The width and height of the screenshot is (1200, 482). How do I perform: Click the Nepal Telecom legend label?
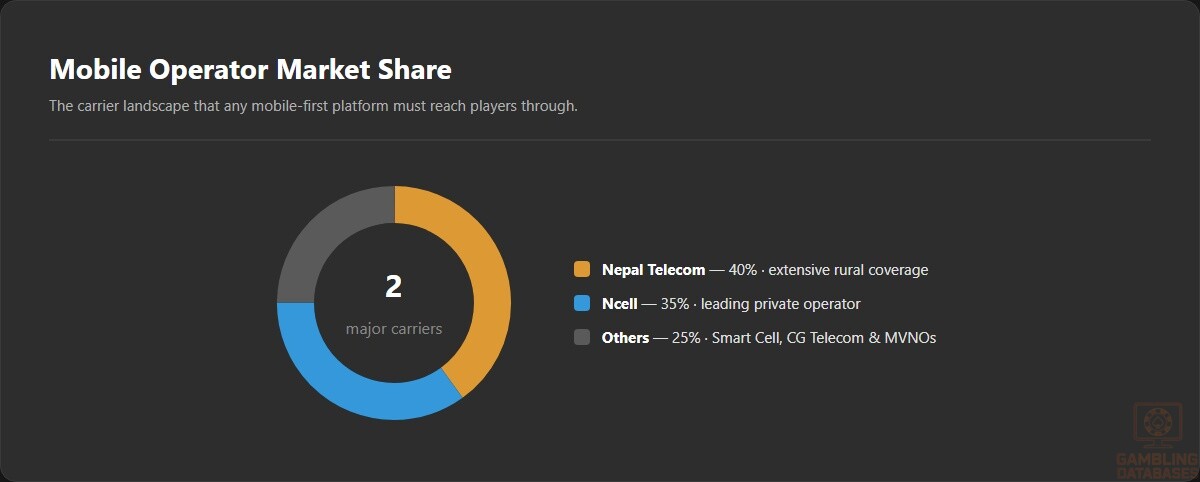click(653, 270)
